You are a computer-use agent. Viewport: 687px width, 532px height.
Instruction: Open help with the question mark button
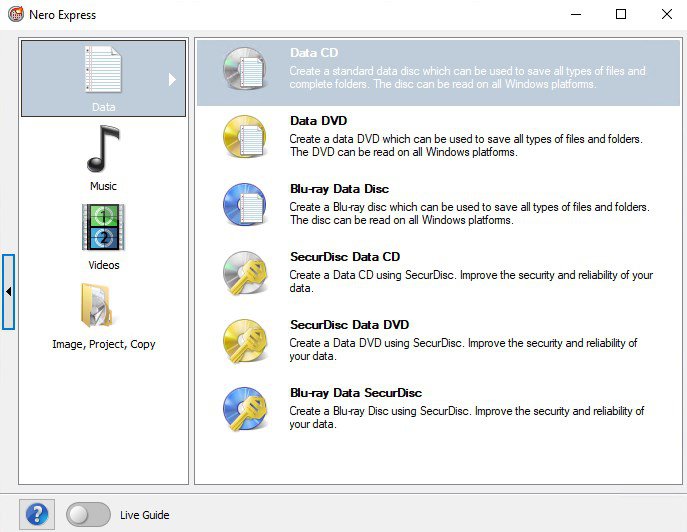37,514
